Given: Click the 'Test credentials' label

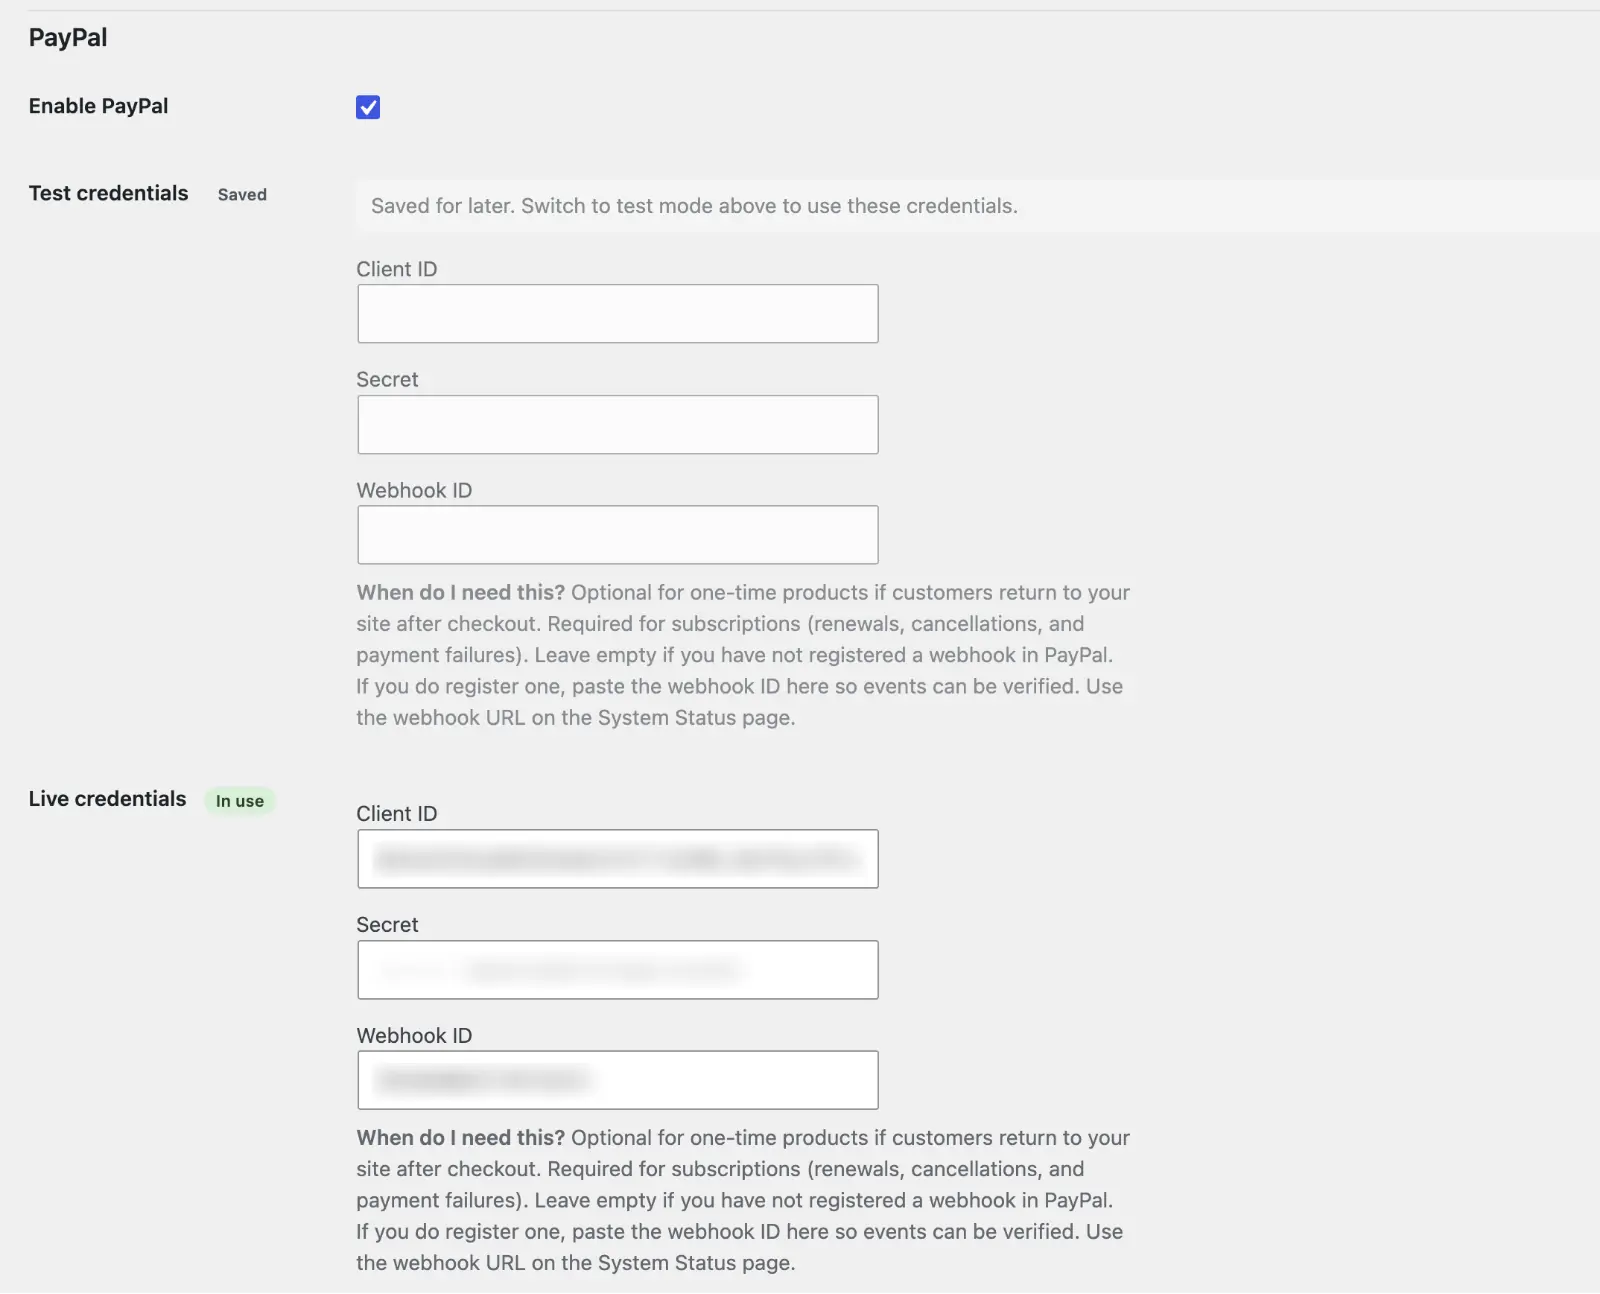Looking at the screenshot, I should pyautogui.click(x=108, y=193).
